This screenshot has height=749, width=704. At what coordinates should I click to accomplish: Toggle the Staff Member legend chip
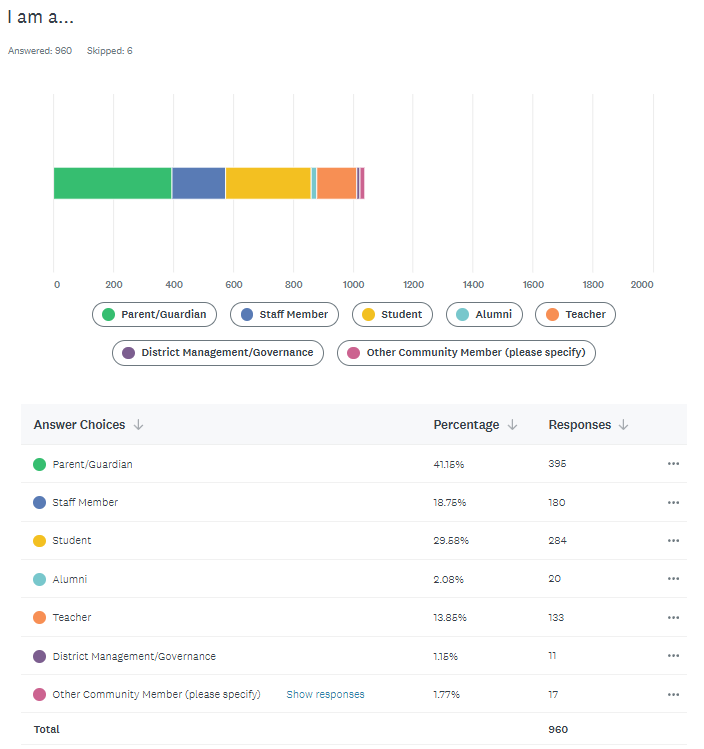[284, 314]
